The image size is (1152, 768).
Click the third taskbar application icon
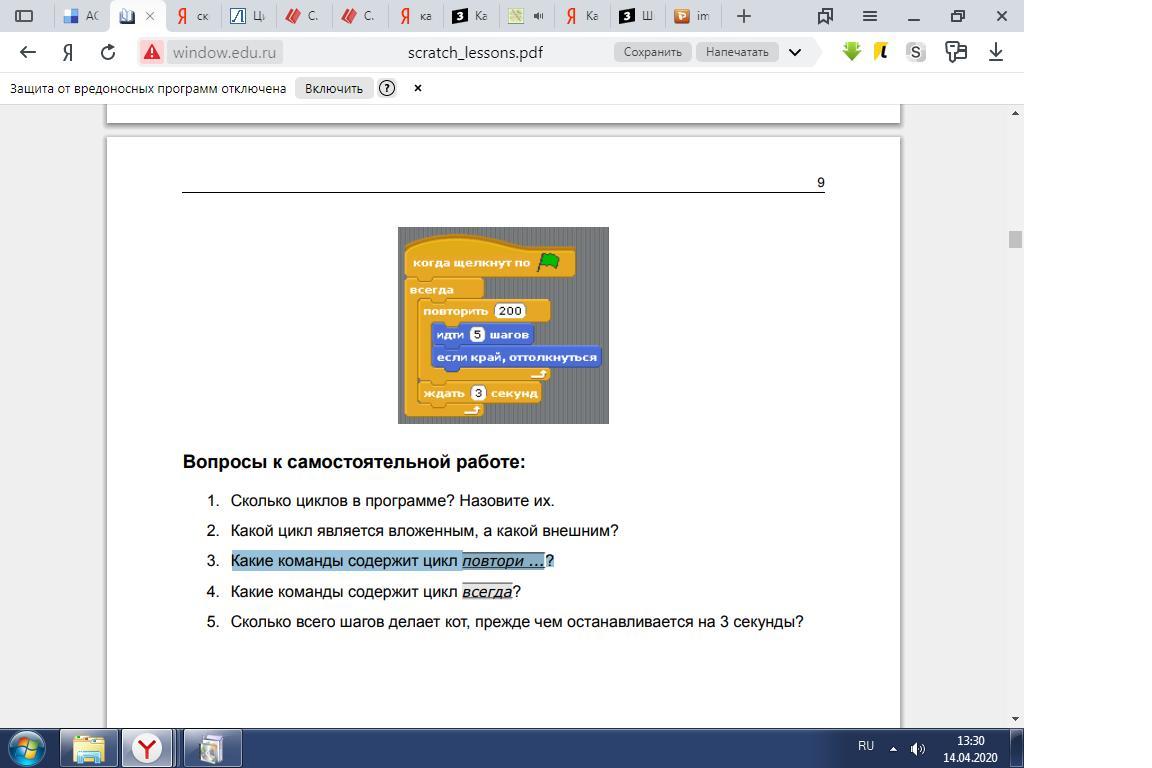click(212, 749)
